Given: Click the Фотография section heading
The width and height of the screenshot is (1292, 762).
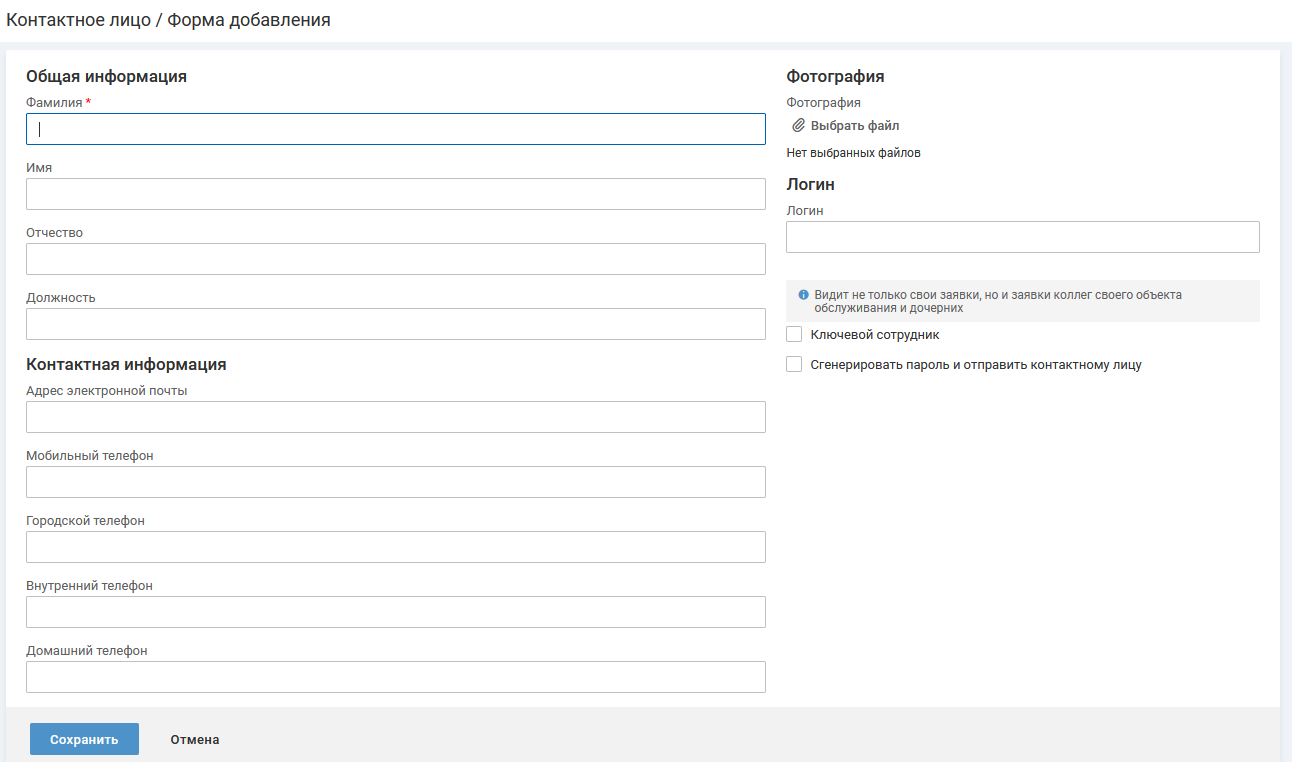Looking at the screenshot, I should click(x=836, y=76).
